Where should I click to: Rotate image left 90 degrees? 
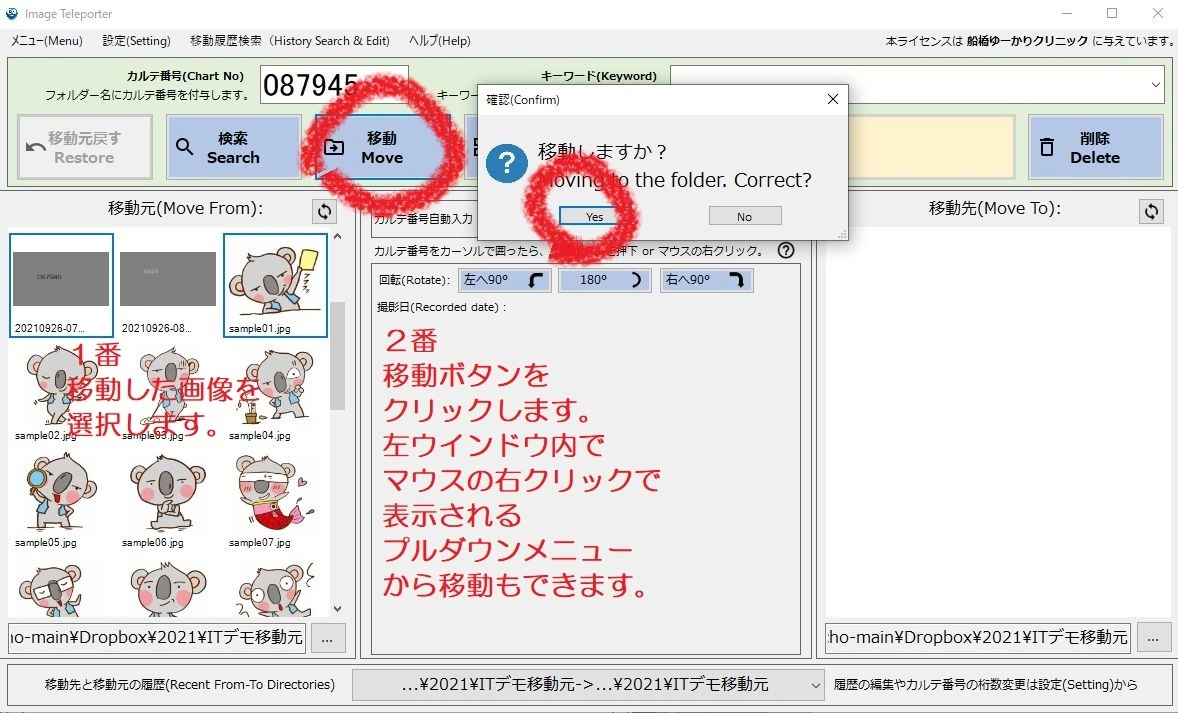click(x=505, y=280)
